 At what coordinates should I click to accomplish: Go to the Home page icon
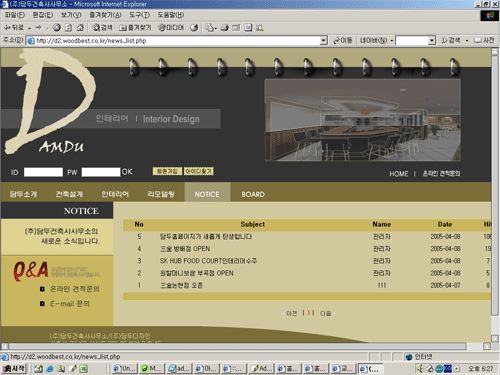pyautogui.click(x=80, y=28)
